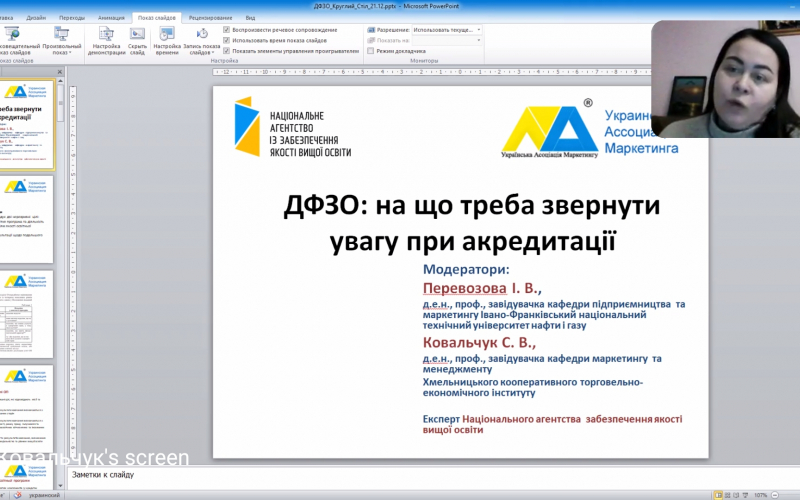The width and height of the screenshot is (800, 500).
Task: Toggle Воспроизвести речевое сопровождение checkbox
Action: [x=227, y=30]
